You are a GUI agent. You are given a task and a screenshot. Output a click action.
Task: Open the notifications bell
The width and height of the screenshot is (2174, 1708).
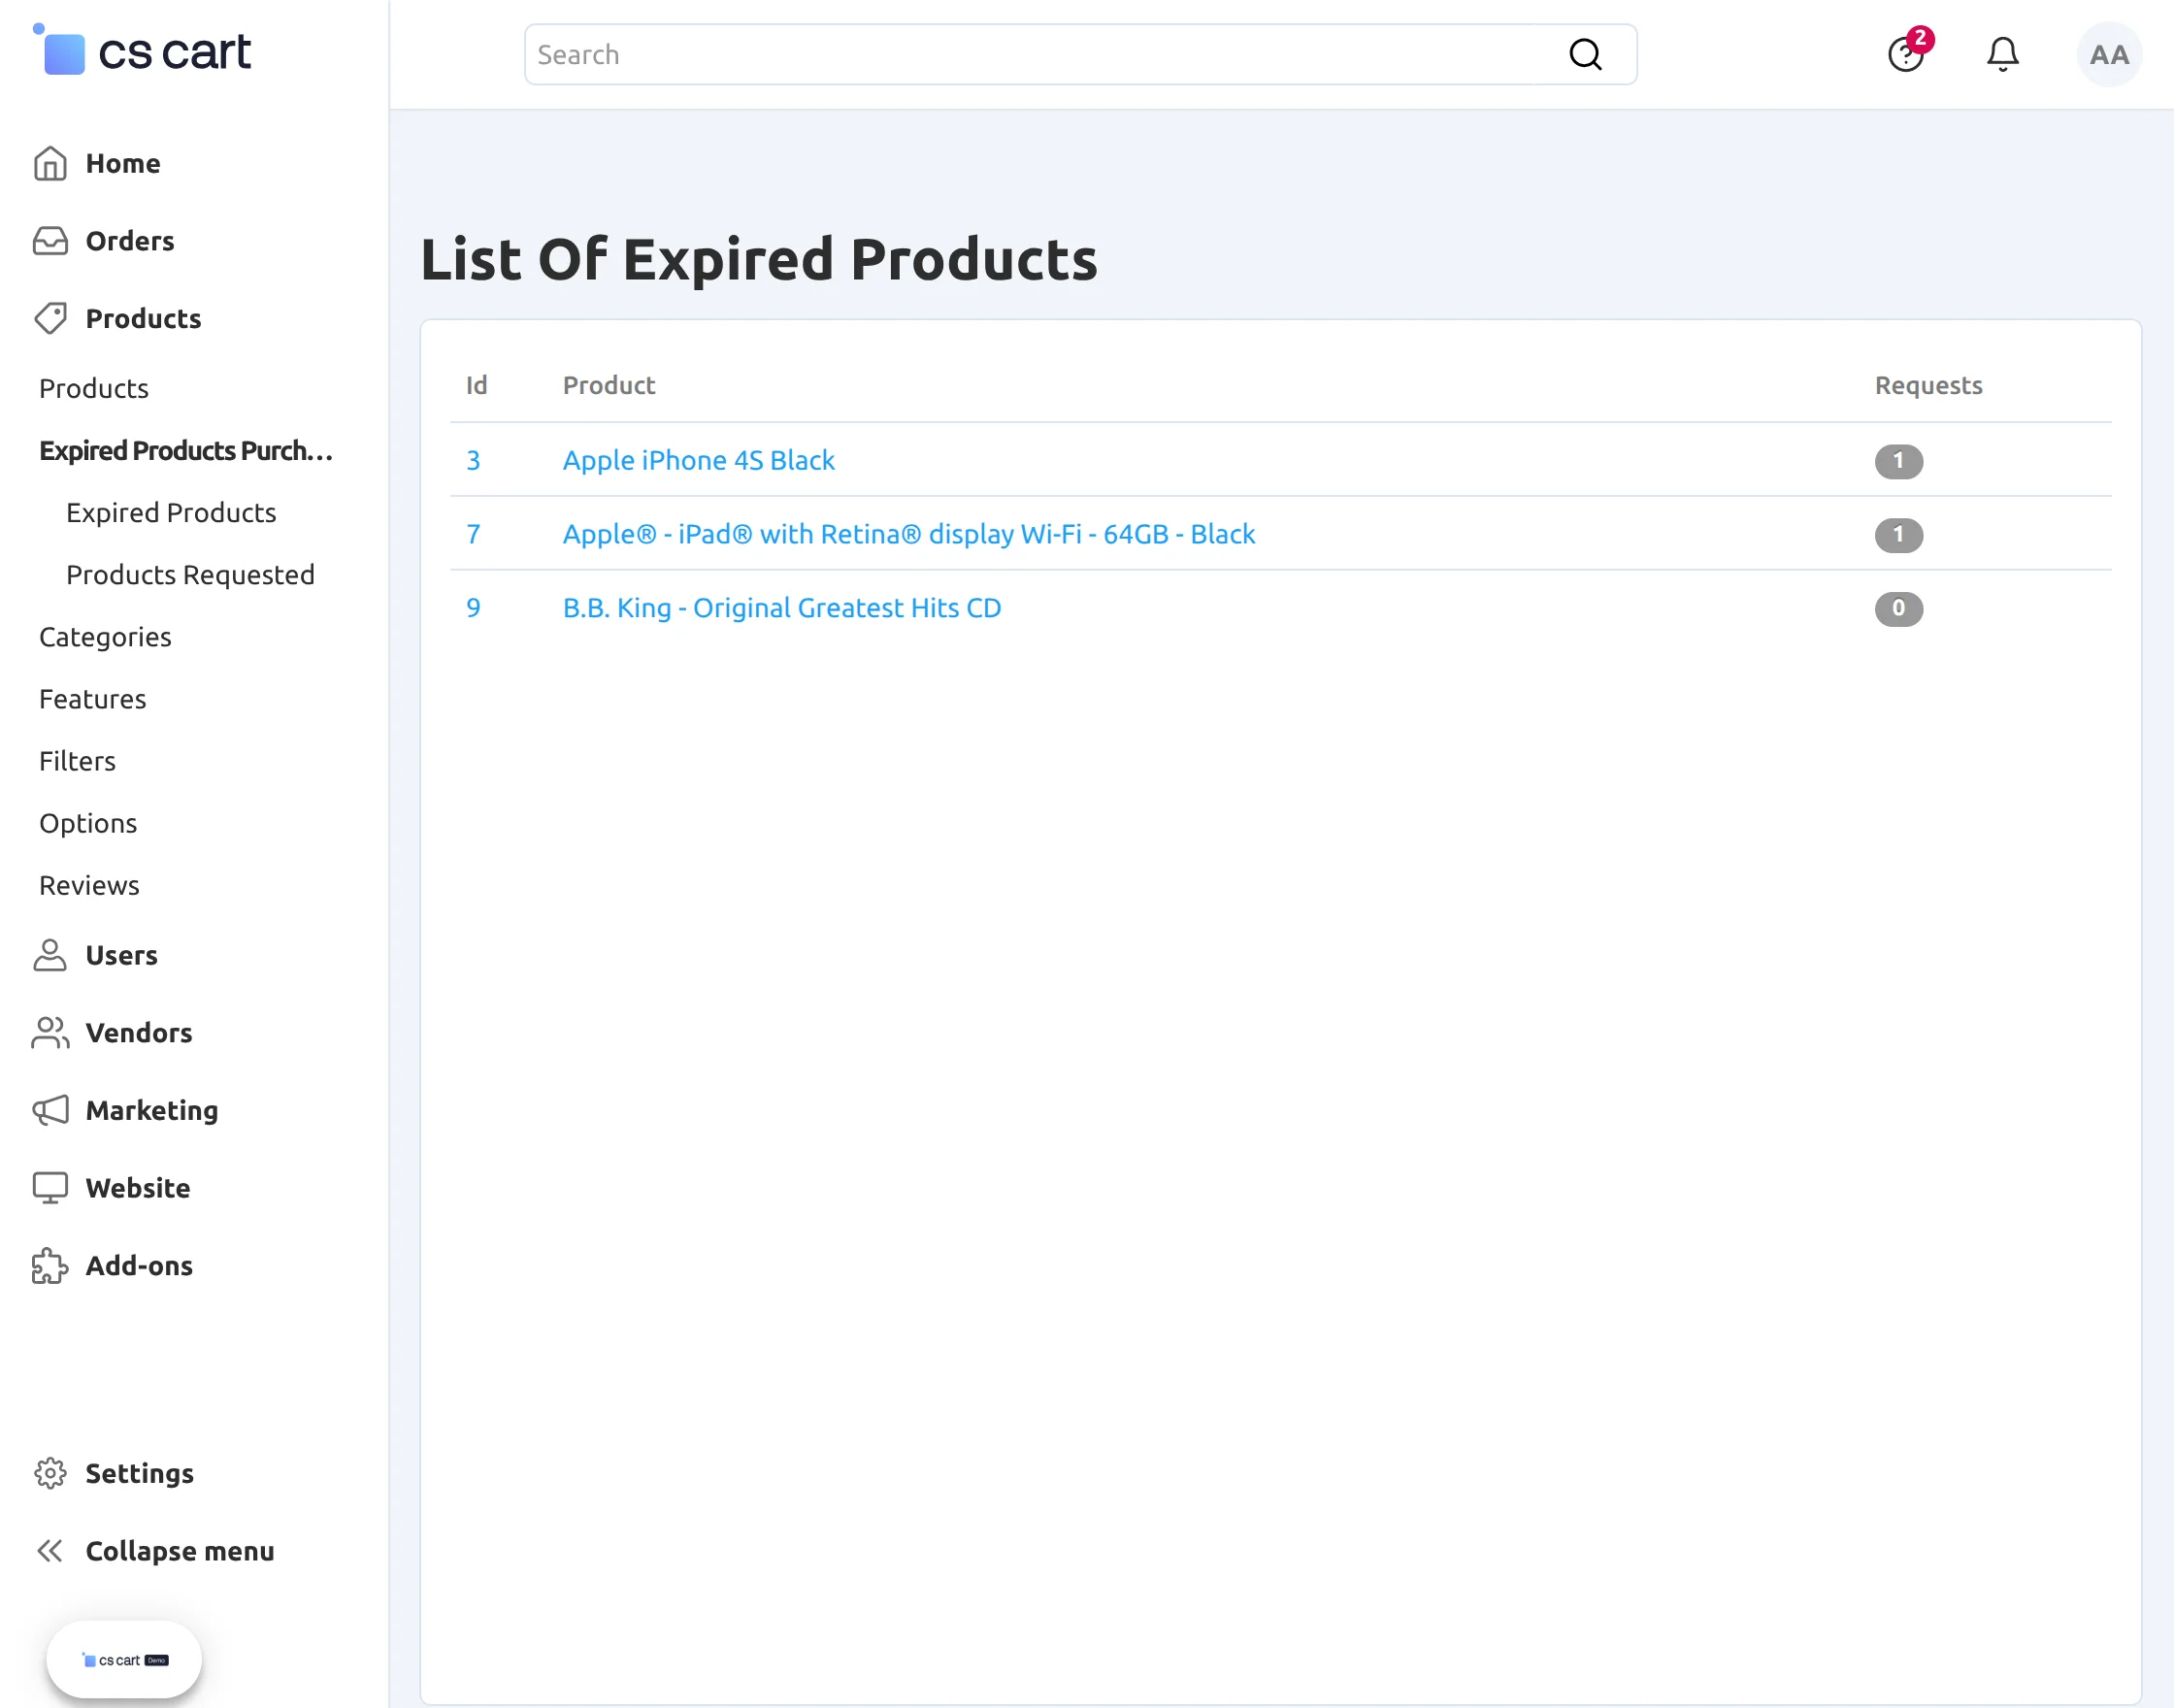[2002, 54]
